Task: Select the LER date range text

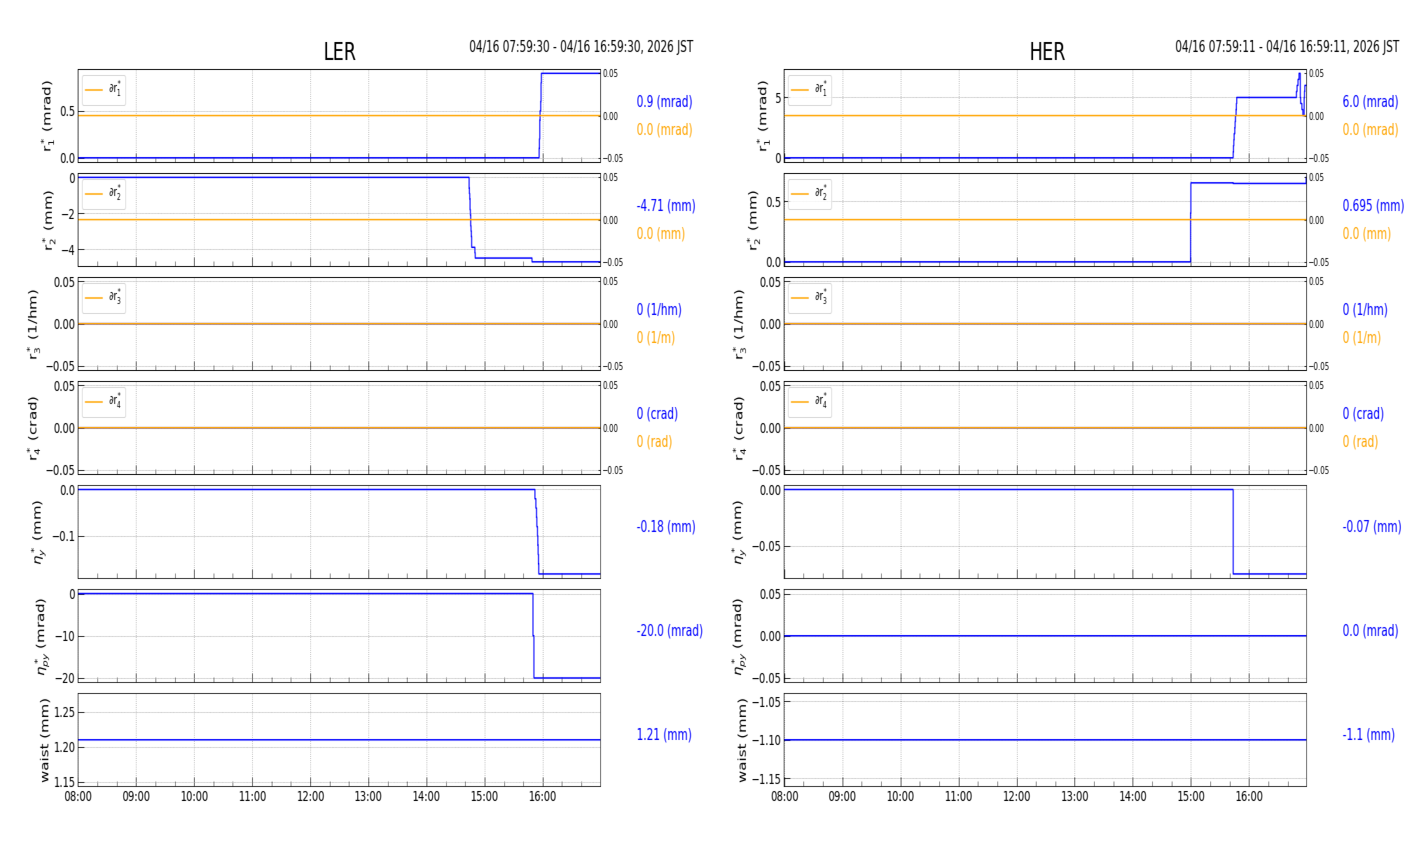Action: point(581,47)
